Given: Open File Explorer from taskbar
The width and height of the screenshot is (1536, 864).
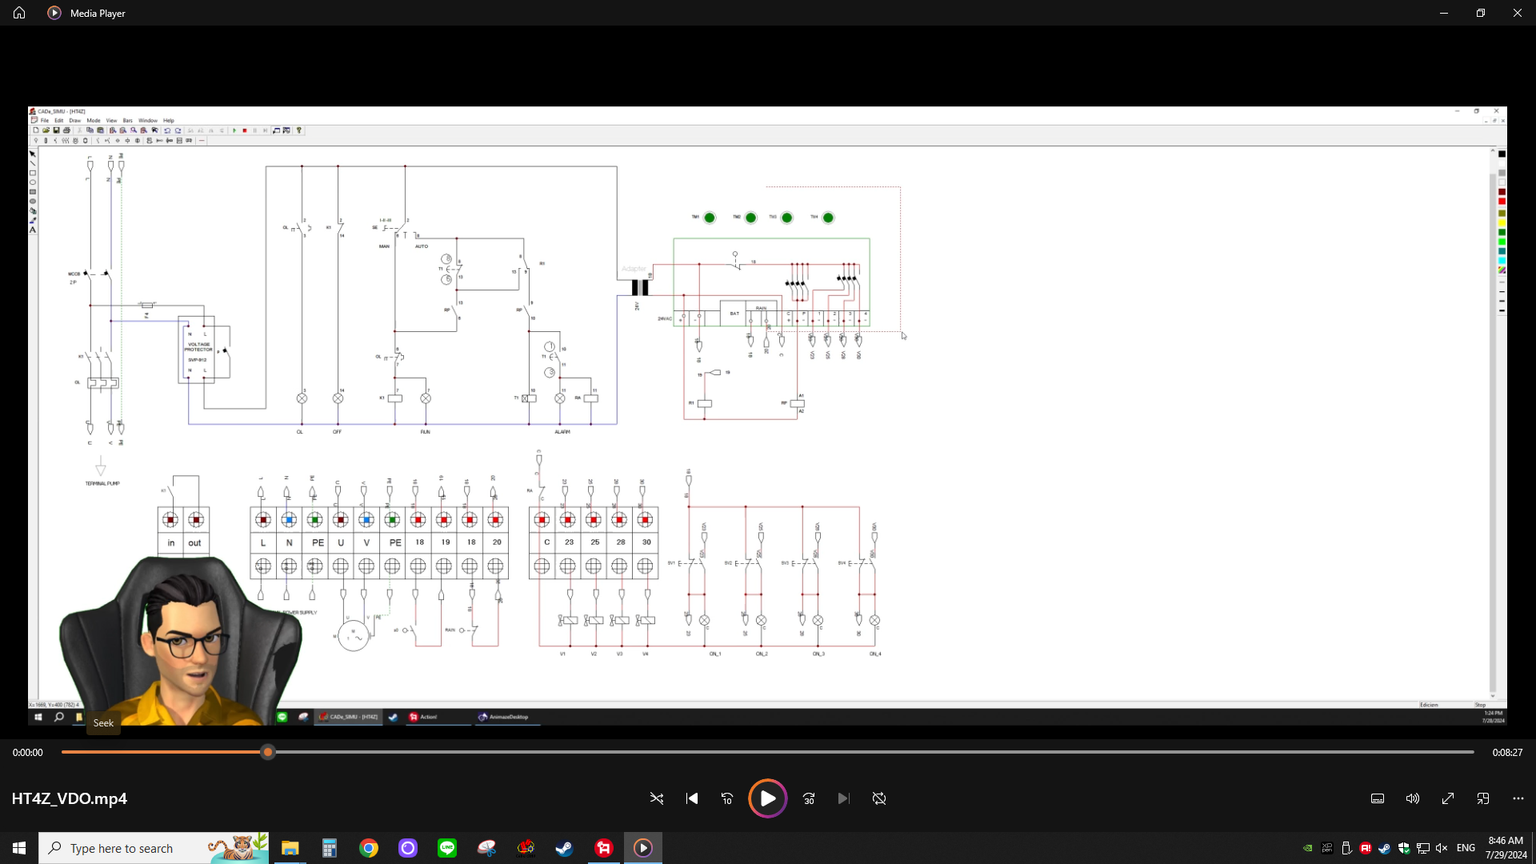Looking at the screenshot, I should [x=290, y=848].
